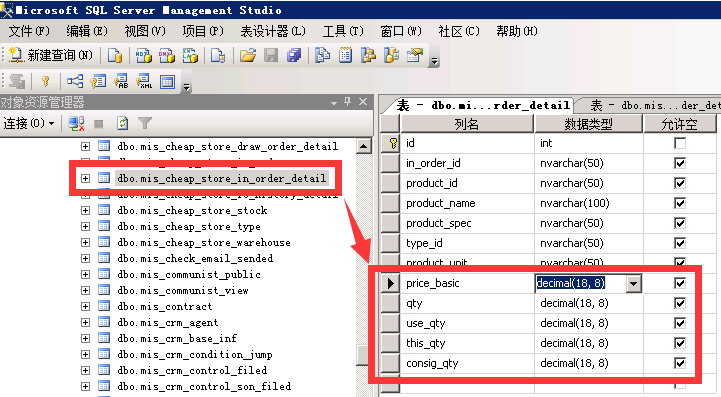Toggle Allow Nulls checkbox for id column
The image size is (721, 397).
680,143
